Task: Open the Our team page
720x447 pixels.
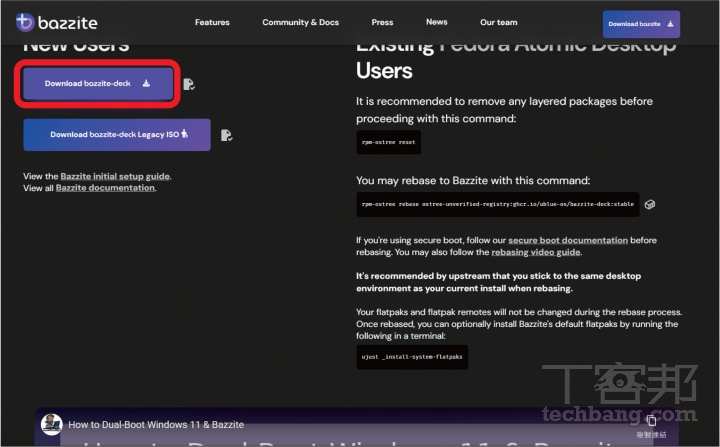Action: 499,22
